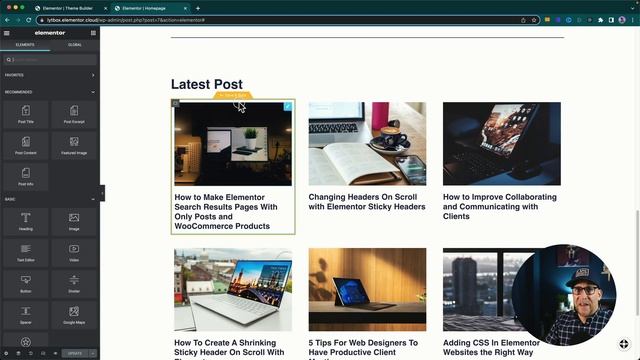640x360 pixels.
Task: Select the Spacer widget
Action: 26,315
